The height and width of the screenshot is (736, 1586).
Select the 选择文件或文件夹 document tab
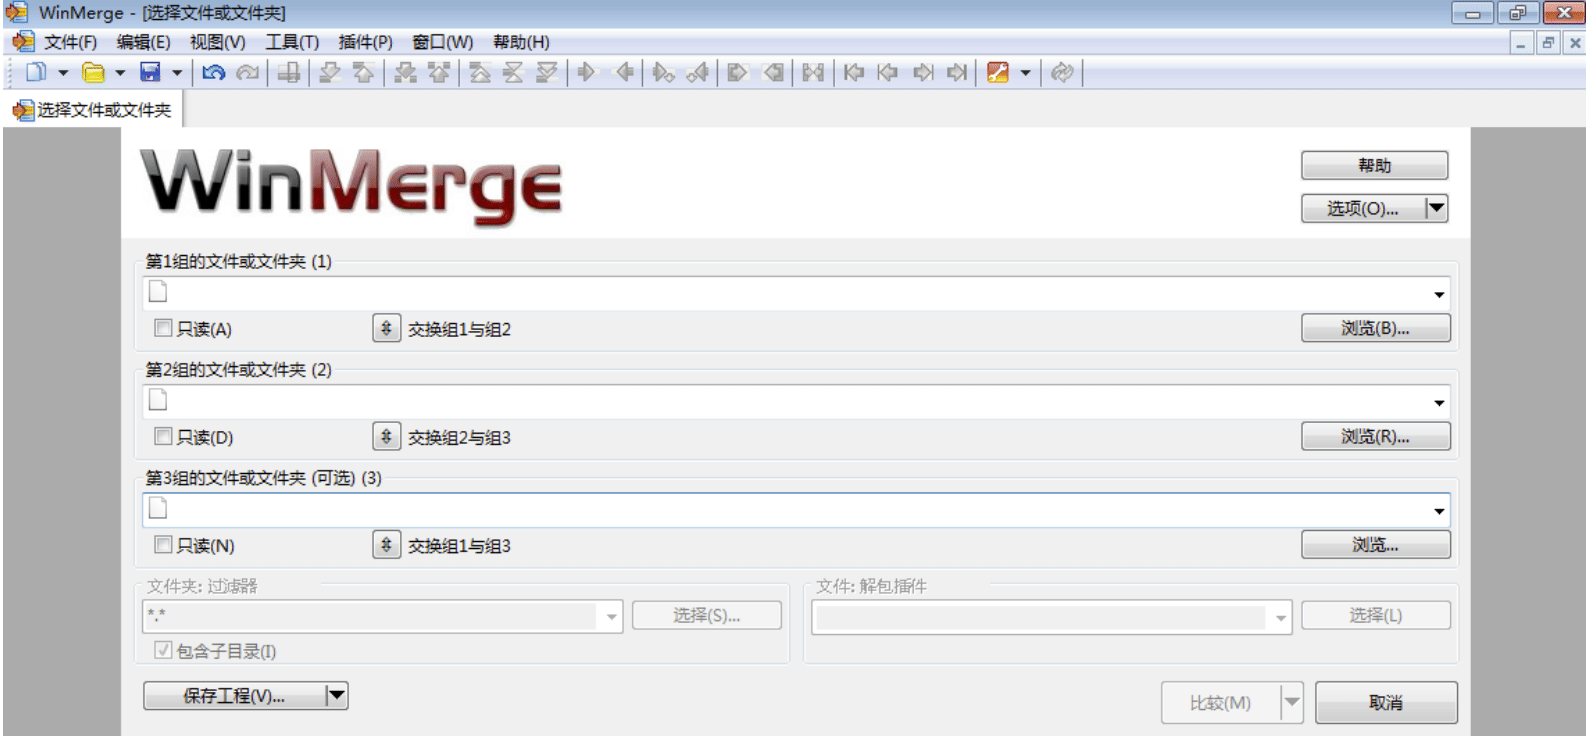tap(93, 110)
